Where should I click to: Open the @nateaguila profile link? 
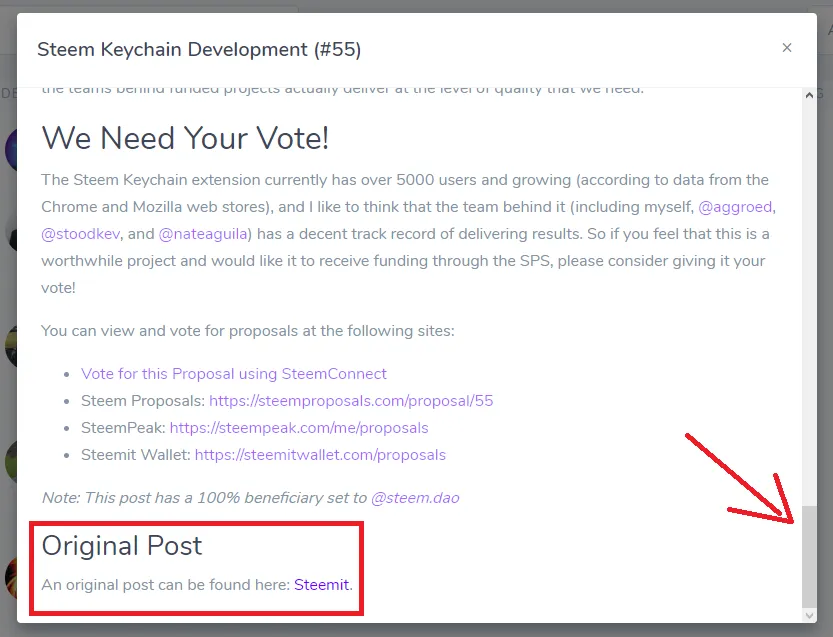203,234
